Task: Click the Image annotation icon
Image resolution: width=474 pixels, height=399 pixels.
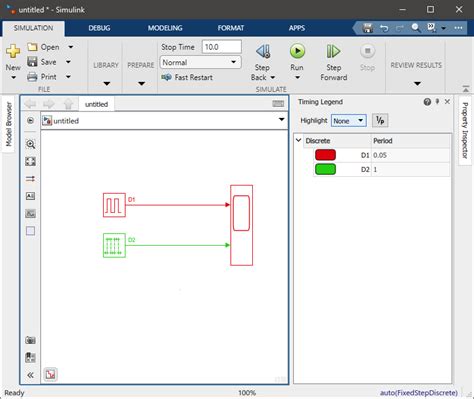Action: click(x=30, y=213)
